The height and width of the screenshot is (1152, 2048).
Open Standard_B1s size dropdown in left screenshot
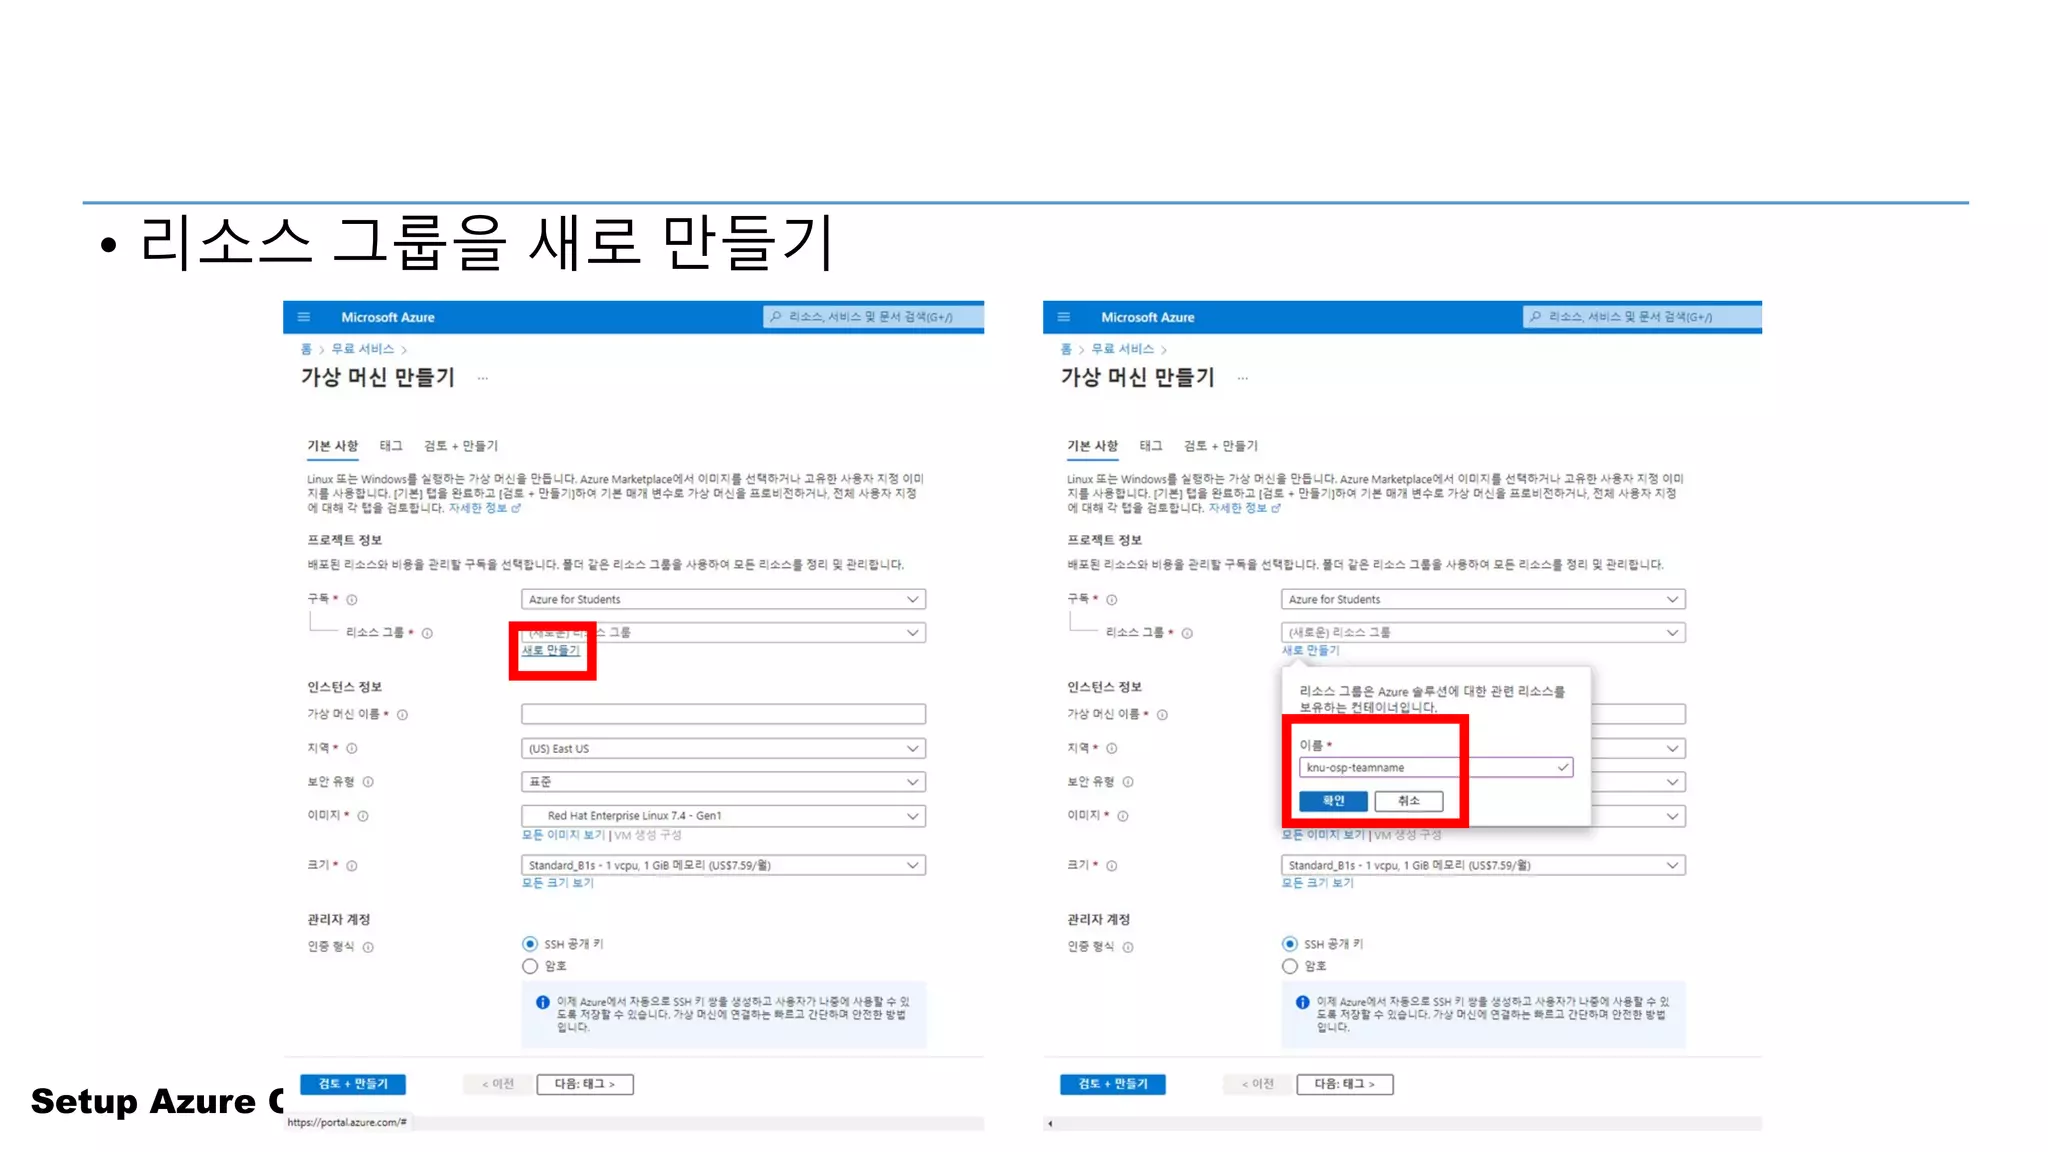[723, 865]
